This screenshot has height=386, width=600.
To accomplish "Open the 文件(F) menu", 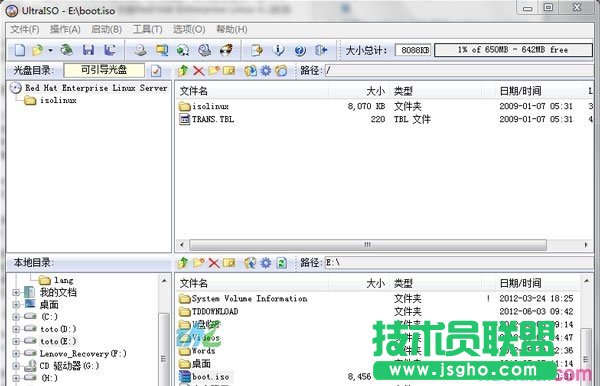I will click(x=24, y=29).
